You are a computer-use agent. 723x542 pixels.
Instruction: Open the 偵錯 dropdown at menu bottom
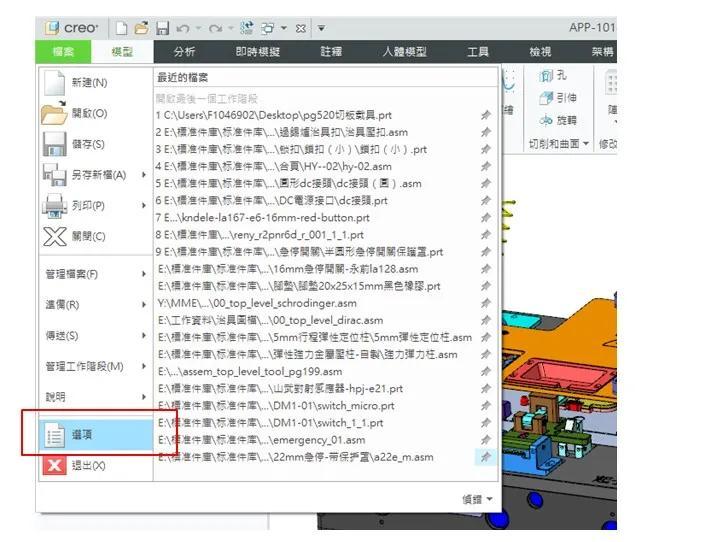[x=477, y=499]
